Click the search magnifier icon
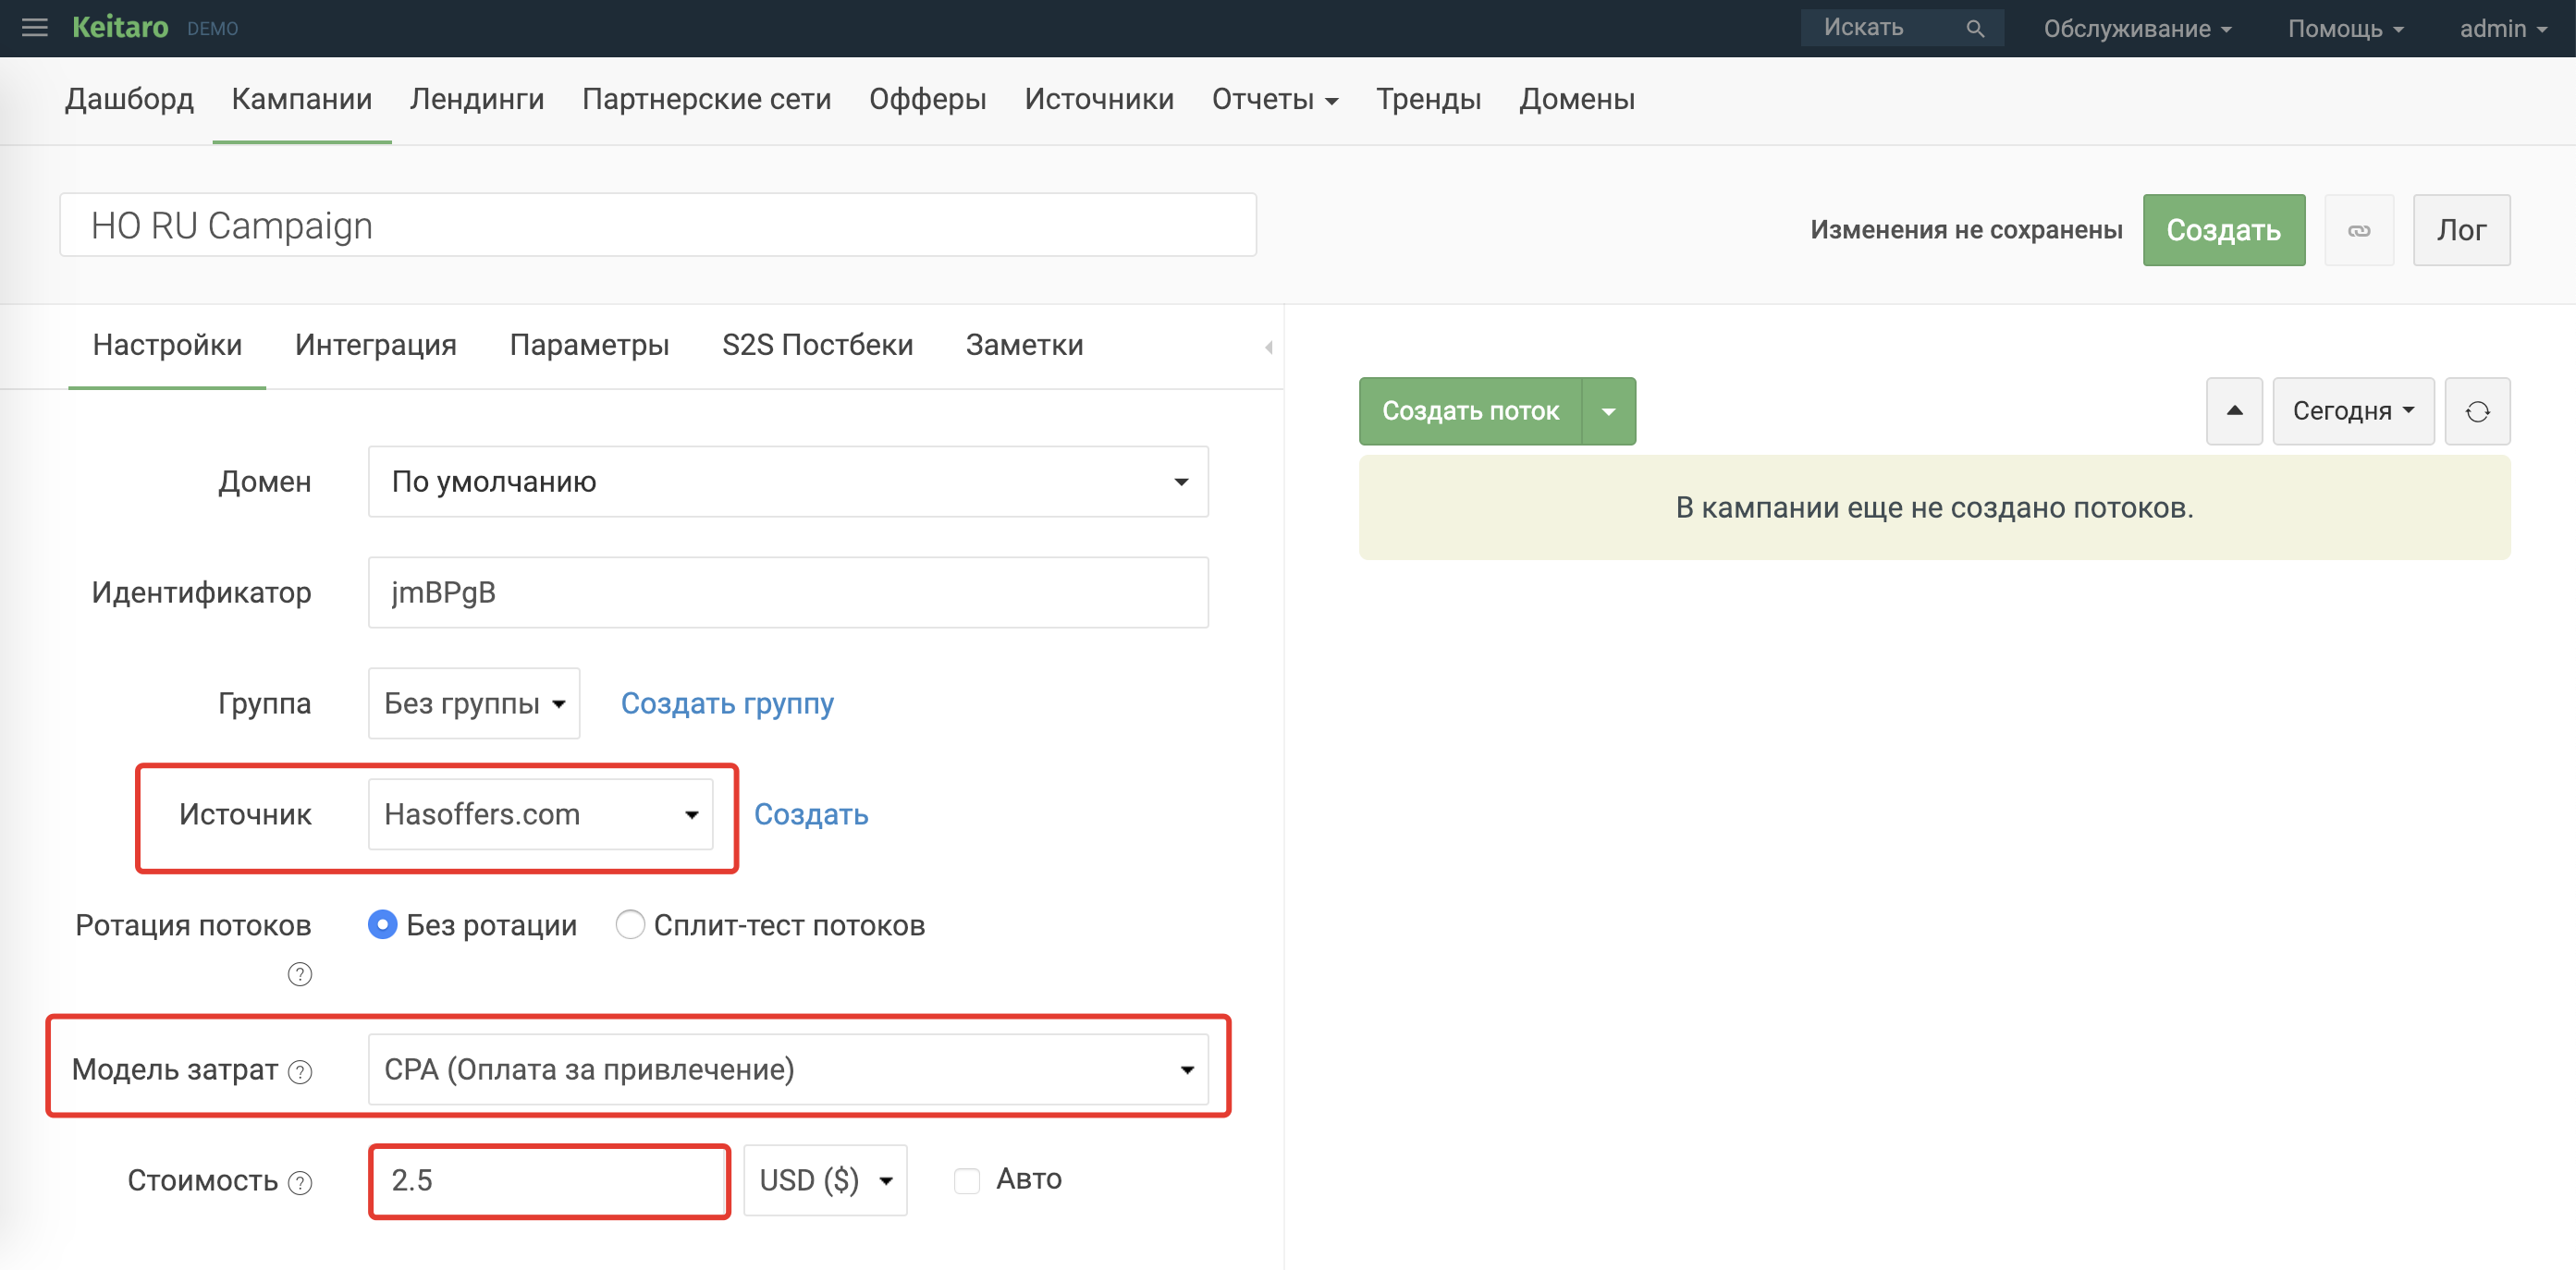 [x=1974, y=28]
